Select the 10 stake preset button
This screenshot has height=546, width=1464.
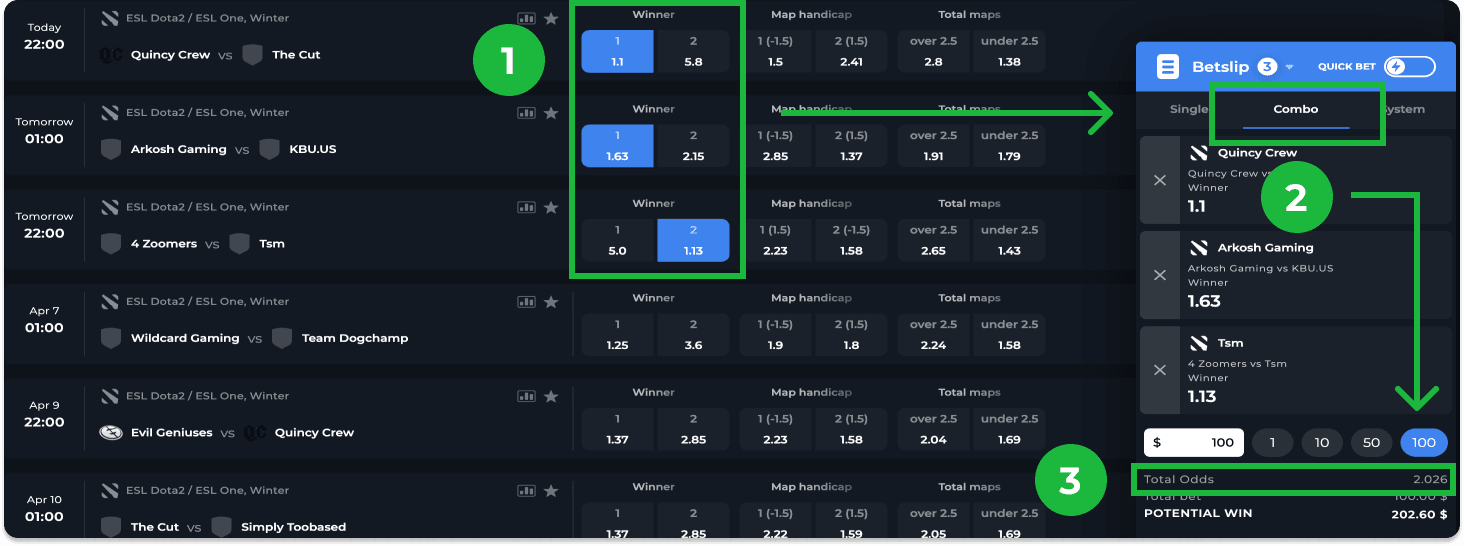1322,442
